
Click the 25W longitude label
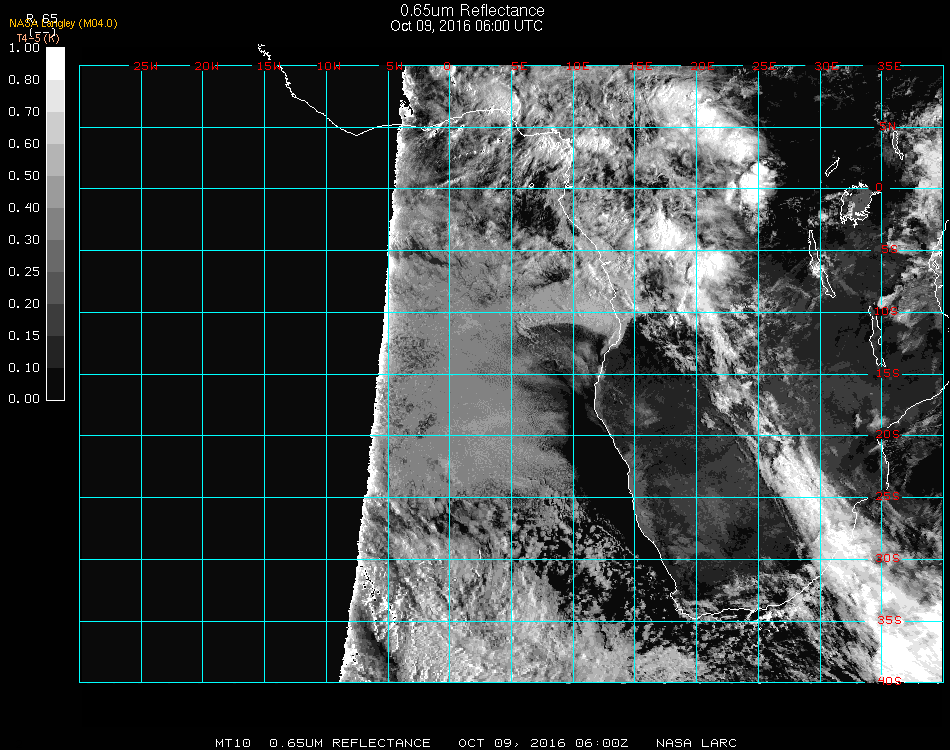[x=146, y=66]
